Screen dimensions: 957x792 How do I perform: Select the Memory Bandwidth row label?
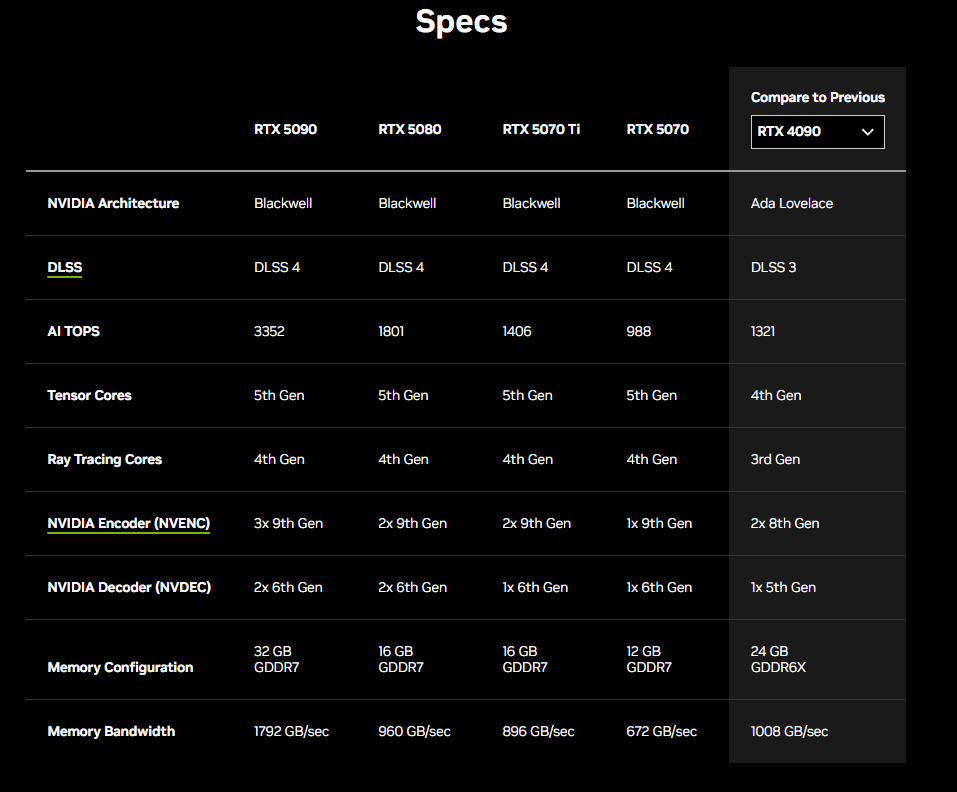111,732
